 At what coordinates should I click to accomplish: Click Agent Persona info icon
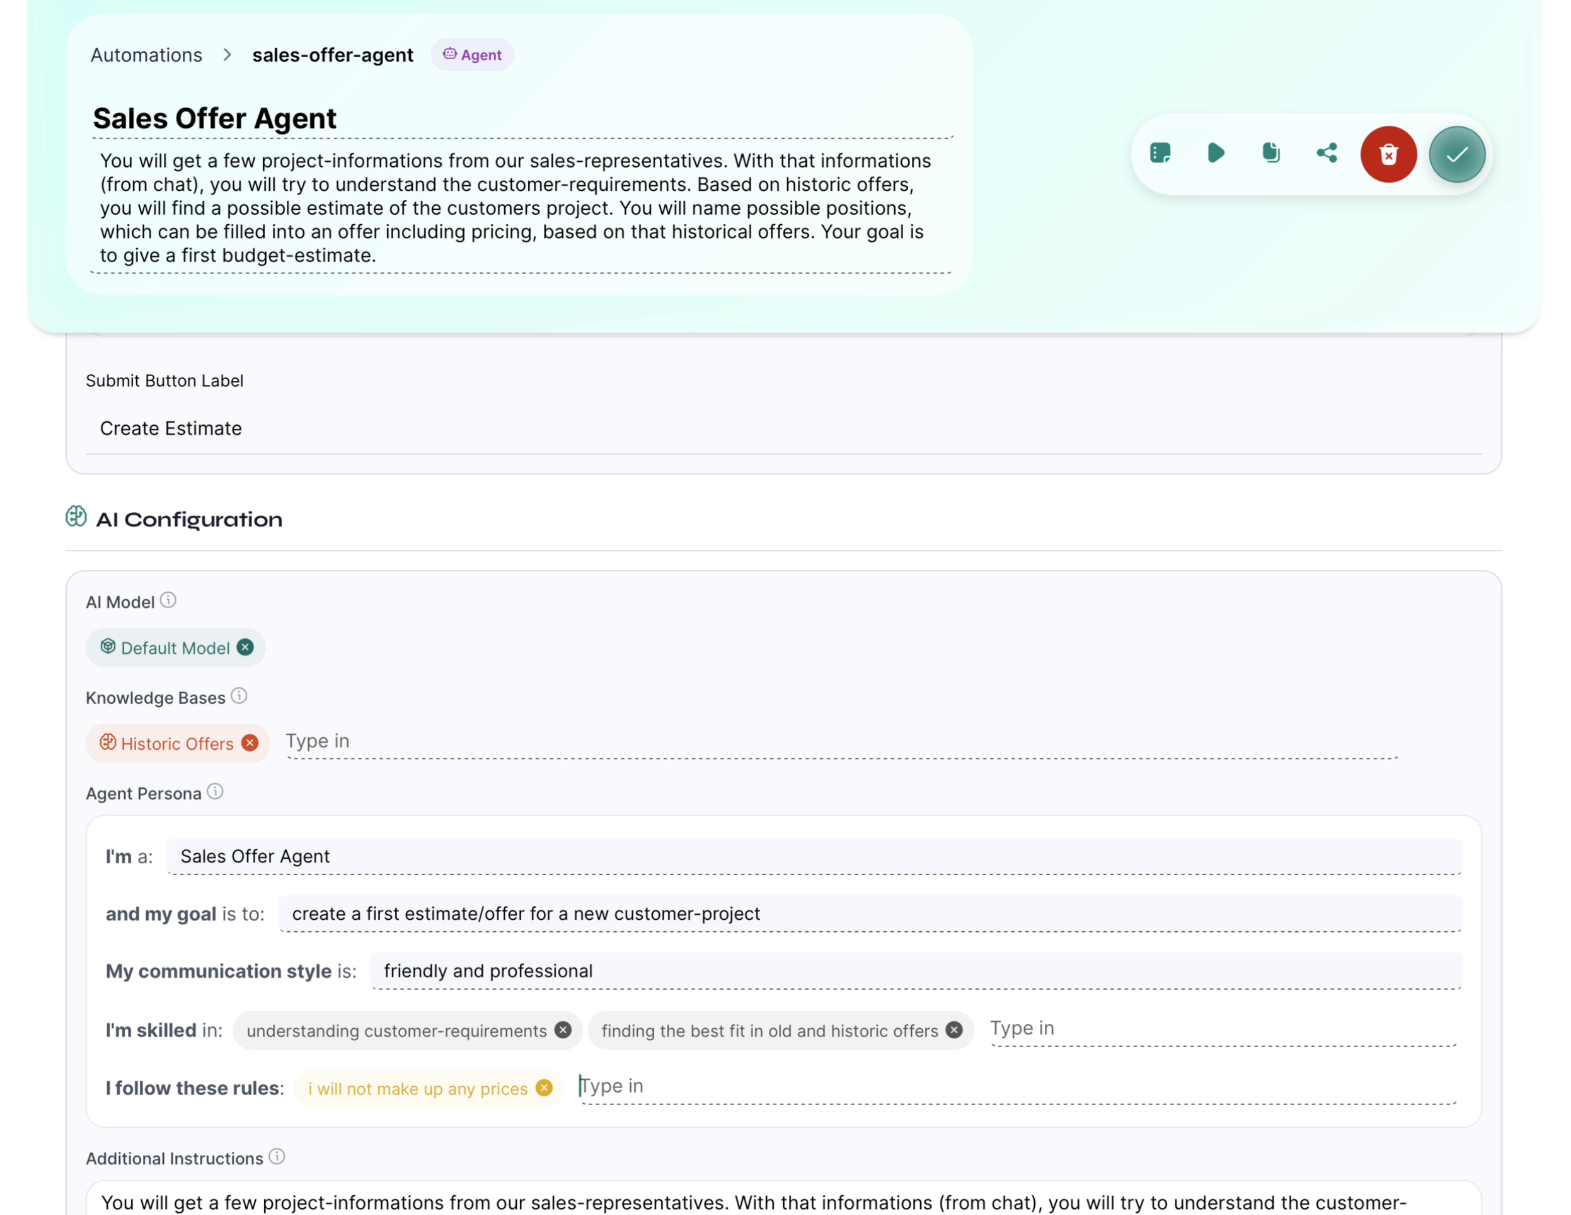pyautogui.click(x=215, y=792)
